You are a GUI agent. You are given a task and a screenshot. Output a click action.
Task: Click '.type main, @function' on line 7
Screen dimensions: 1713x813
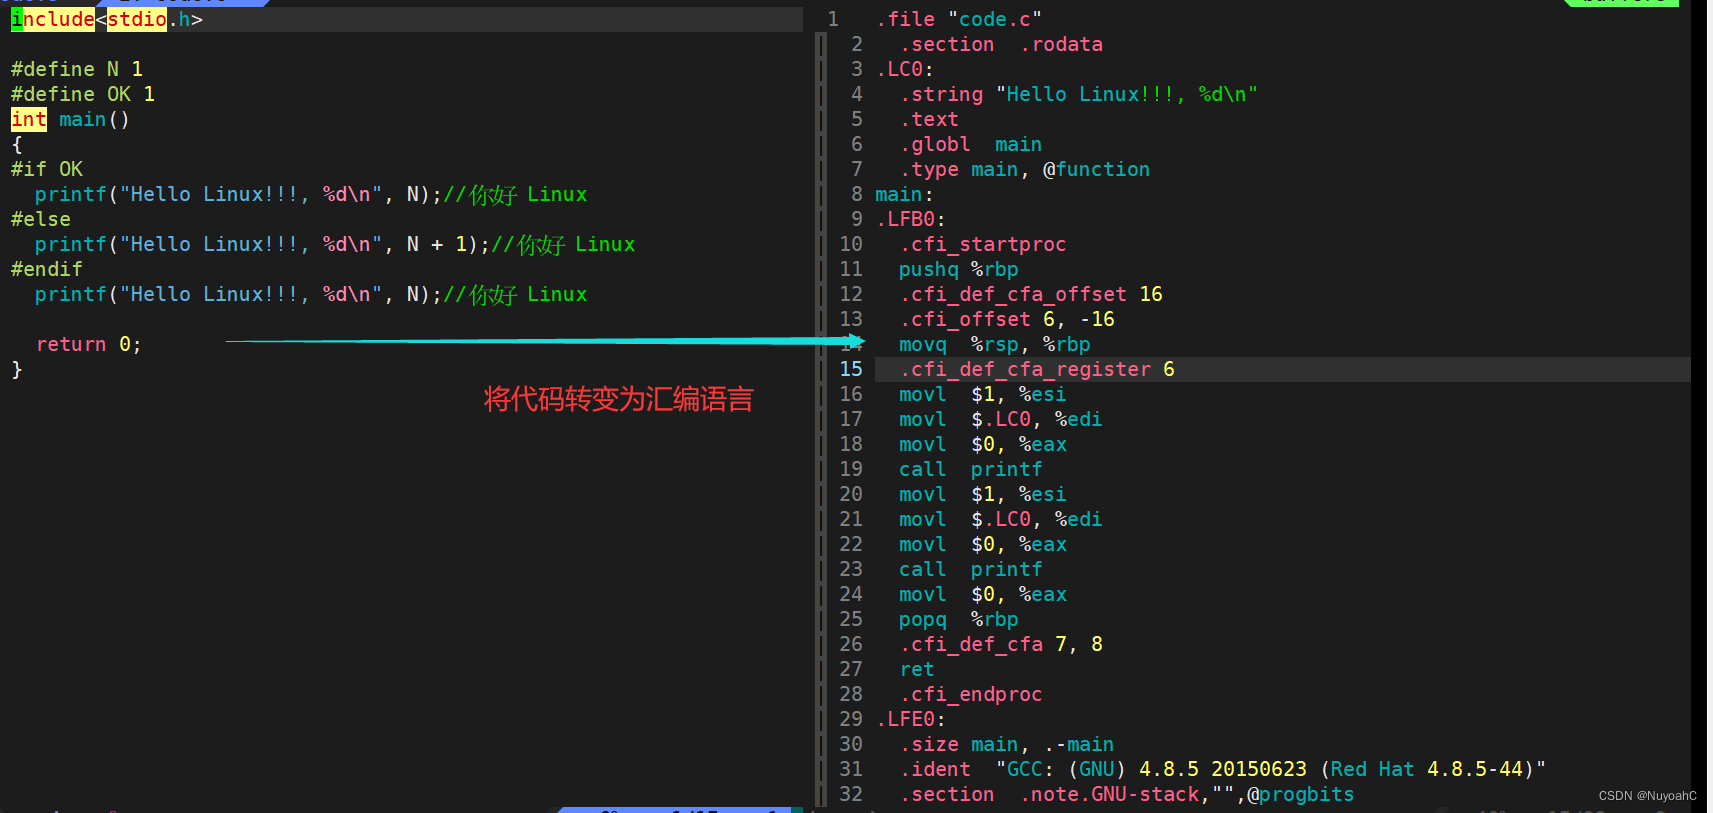[x=1025, y=169]
